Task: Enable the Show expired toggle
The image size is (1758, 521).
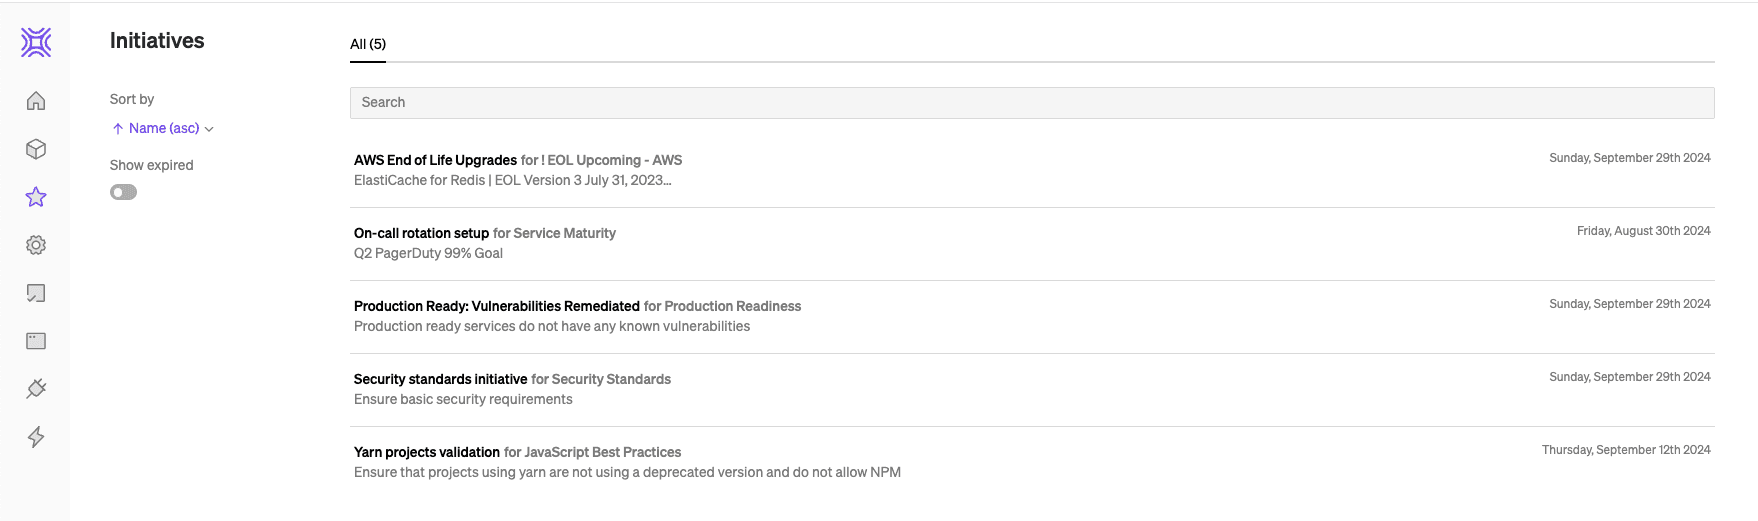Action: pyautogui.click(x=123, y=192)
